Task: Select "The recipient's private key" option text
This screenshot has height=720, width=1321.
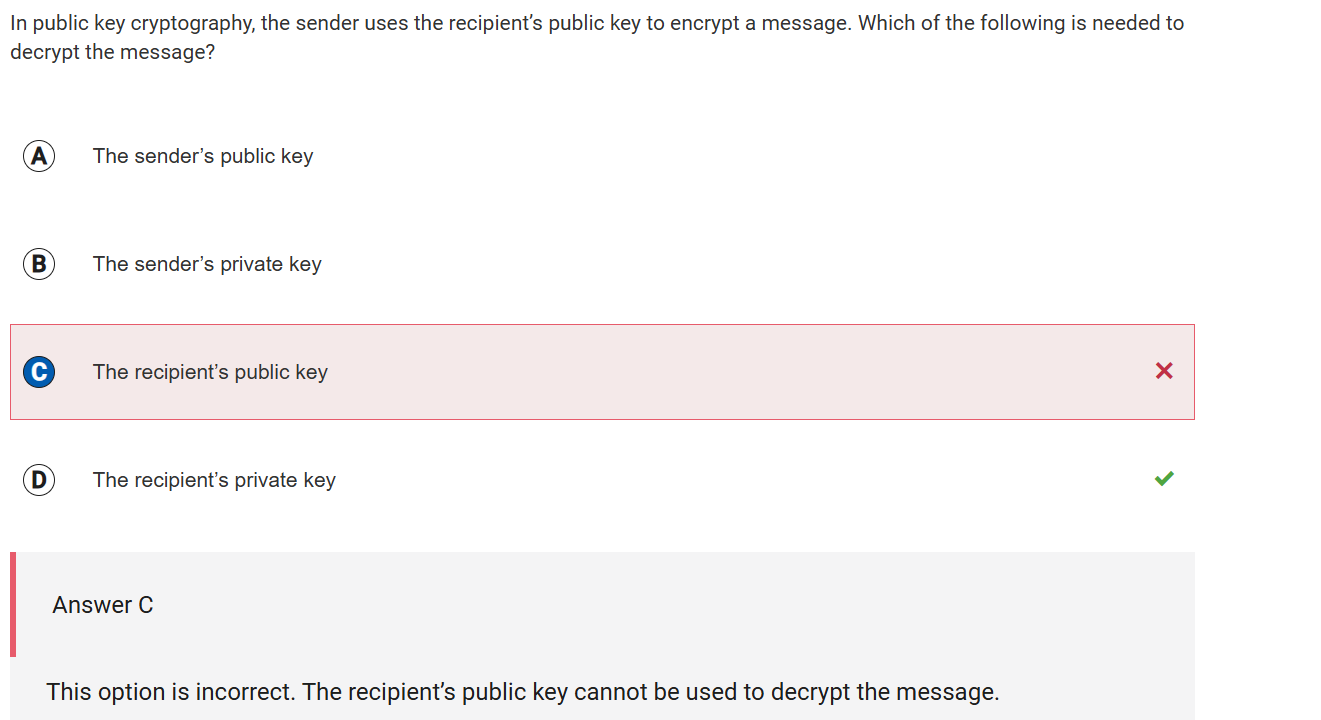Action: coord(214,480)
